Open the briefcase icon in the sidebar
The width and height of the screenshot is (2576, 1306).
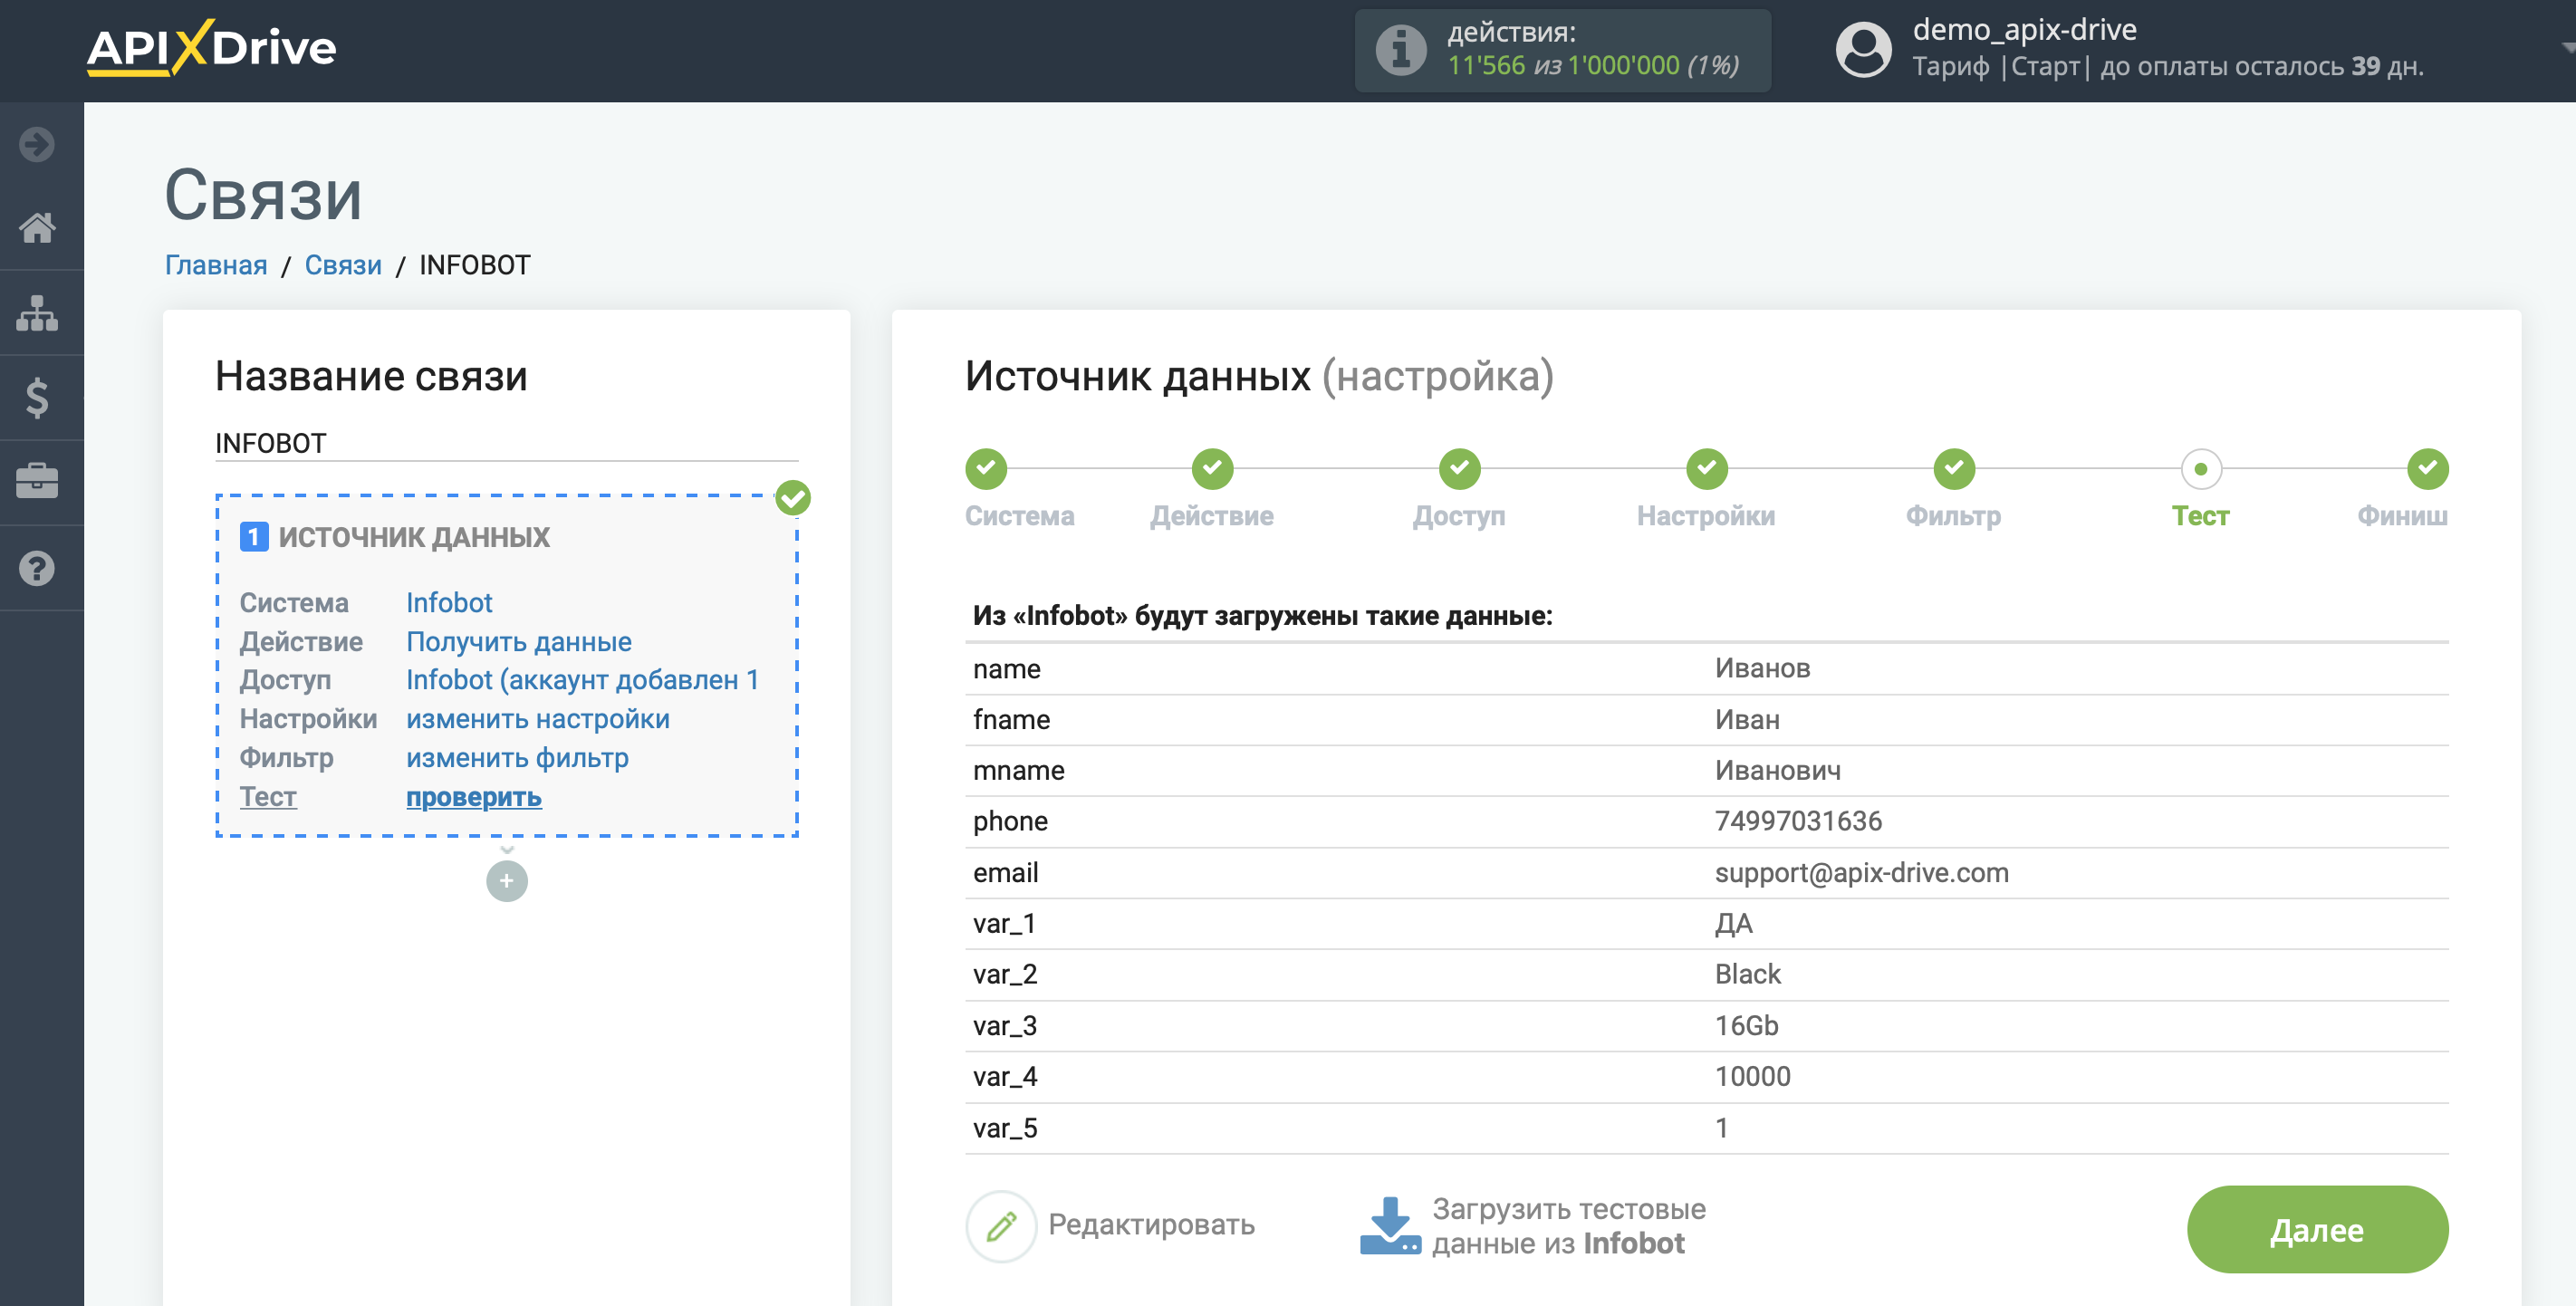[37, 481]
